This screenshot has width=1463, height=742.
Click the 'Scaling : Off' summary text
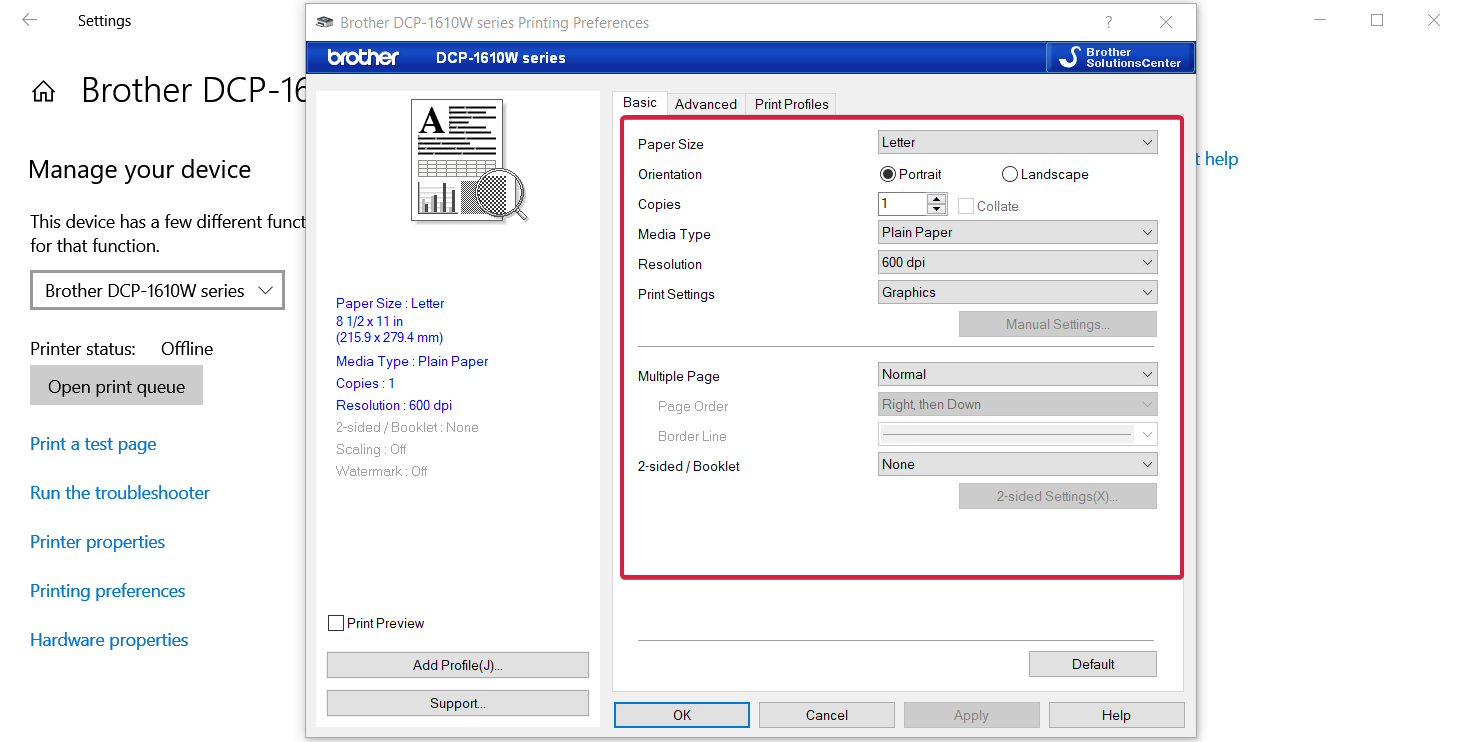tap(371, 449)
